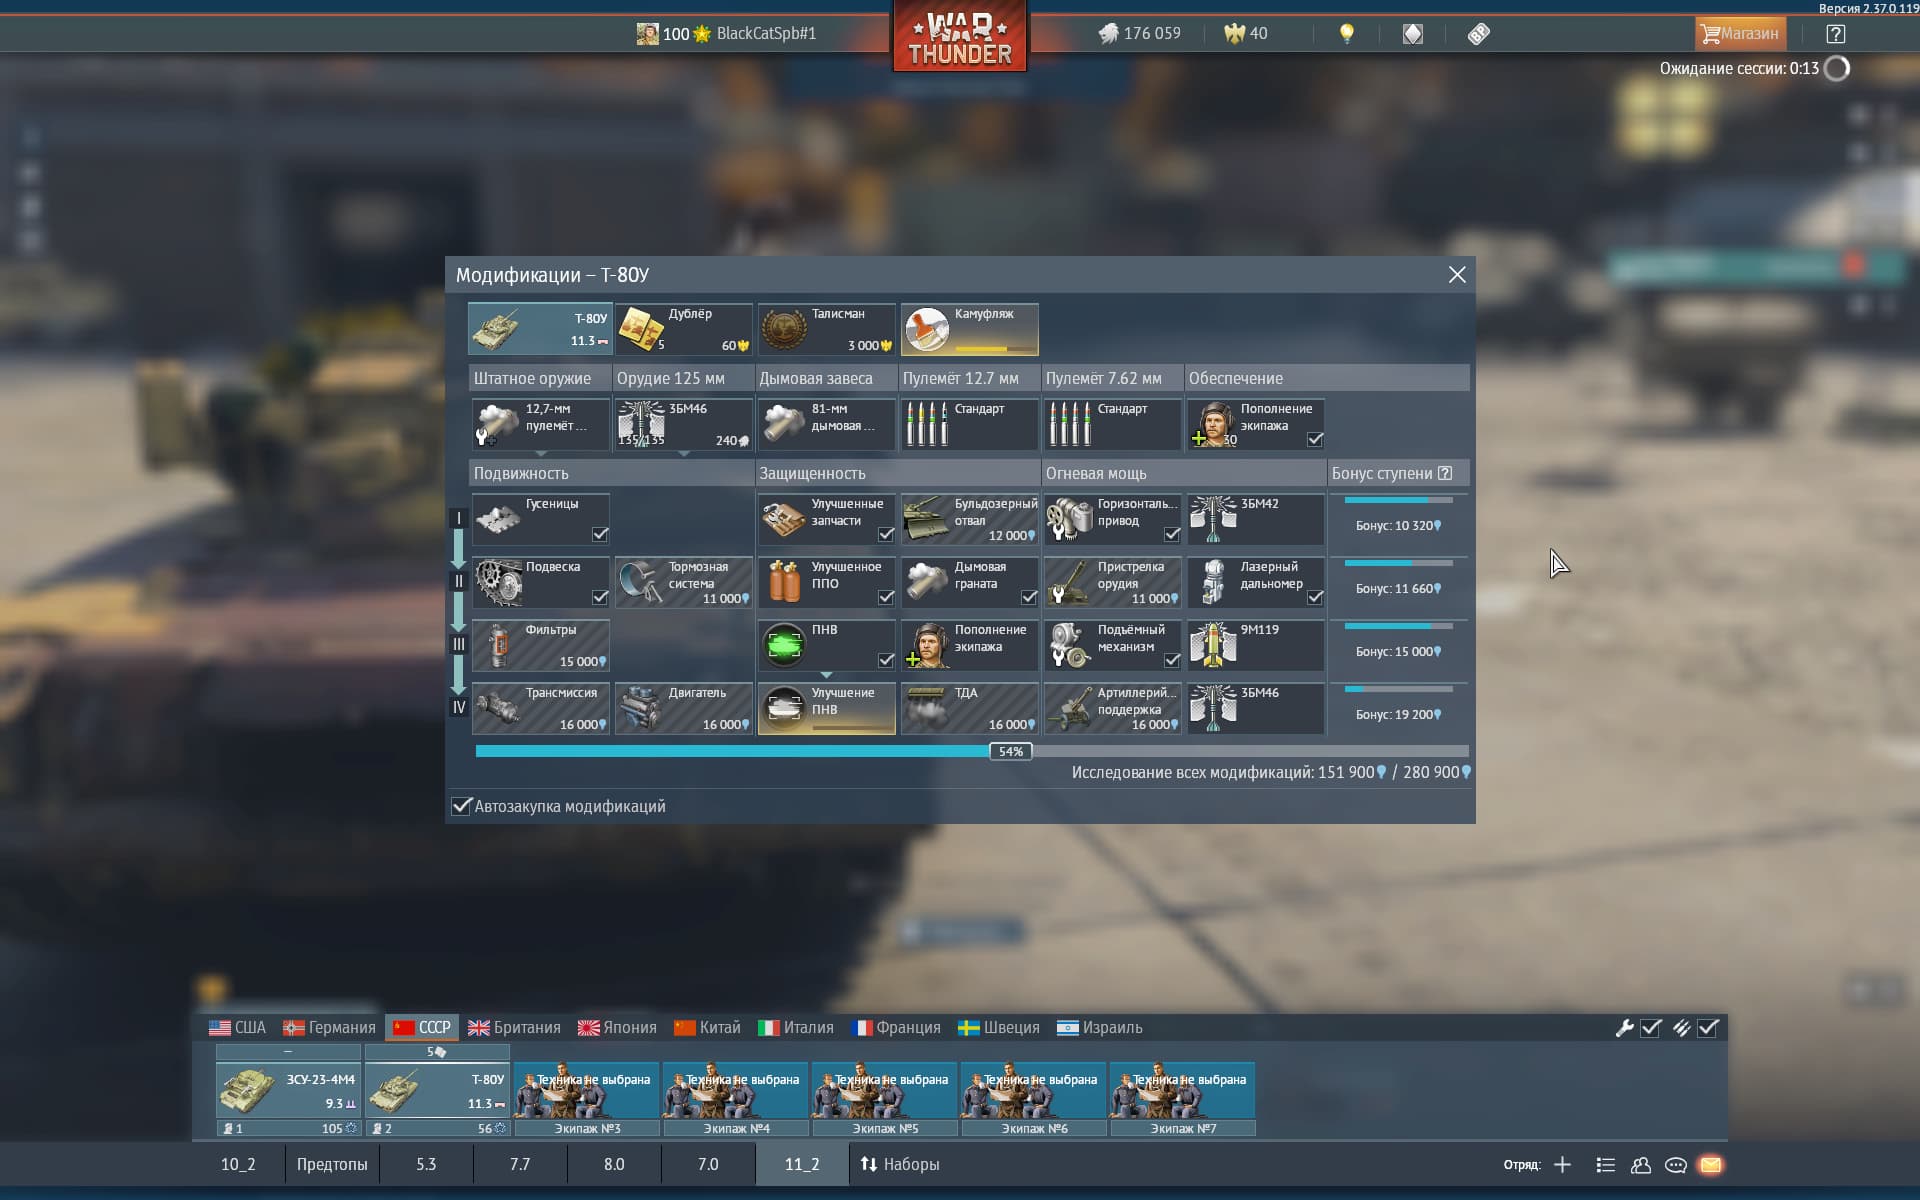Switch to the США nation tab
Viewport: 1920px width, 1200px height.
(237, 1028)
